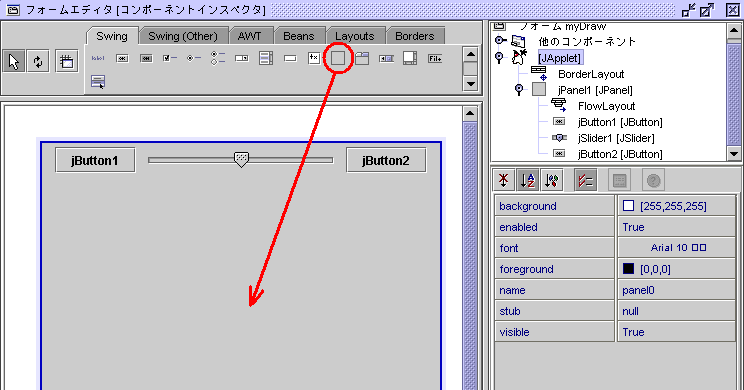Viewport: 744px width, 390px height.
Task: Switch to the AWT palette tab
Action: point(249,36)
